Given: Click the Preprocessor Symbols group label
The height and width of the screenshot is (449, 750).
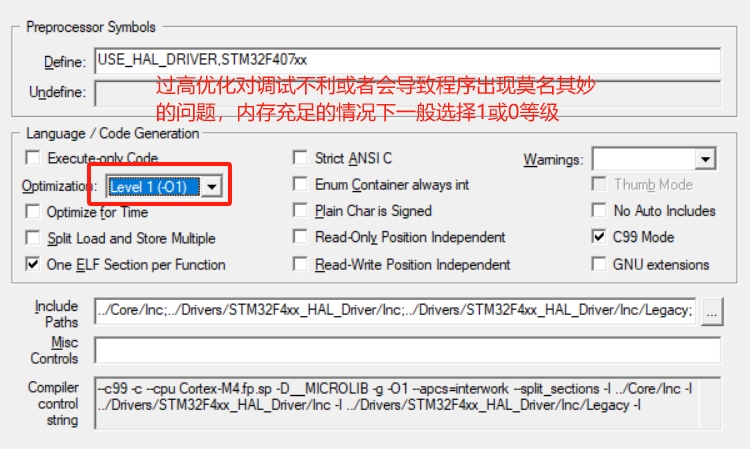Looking at the screenshot, I should click(x=91, y=27).
